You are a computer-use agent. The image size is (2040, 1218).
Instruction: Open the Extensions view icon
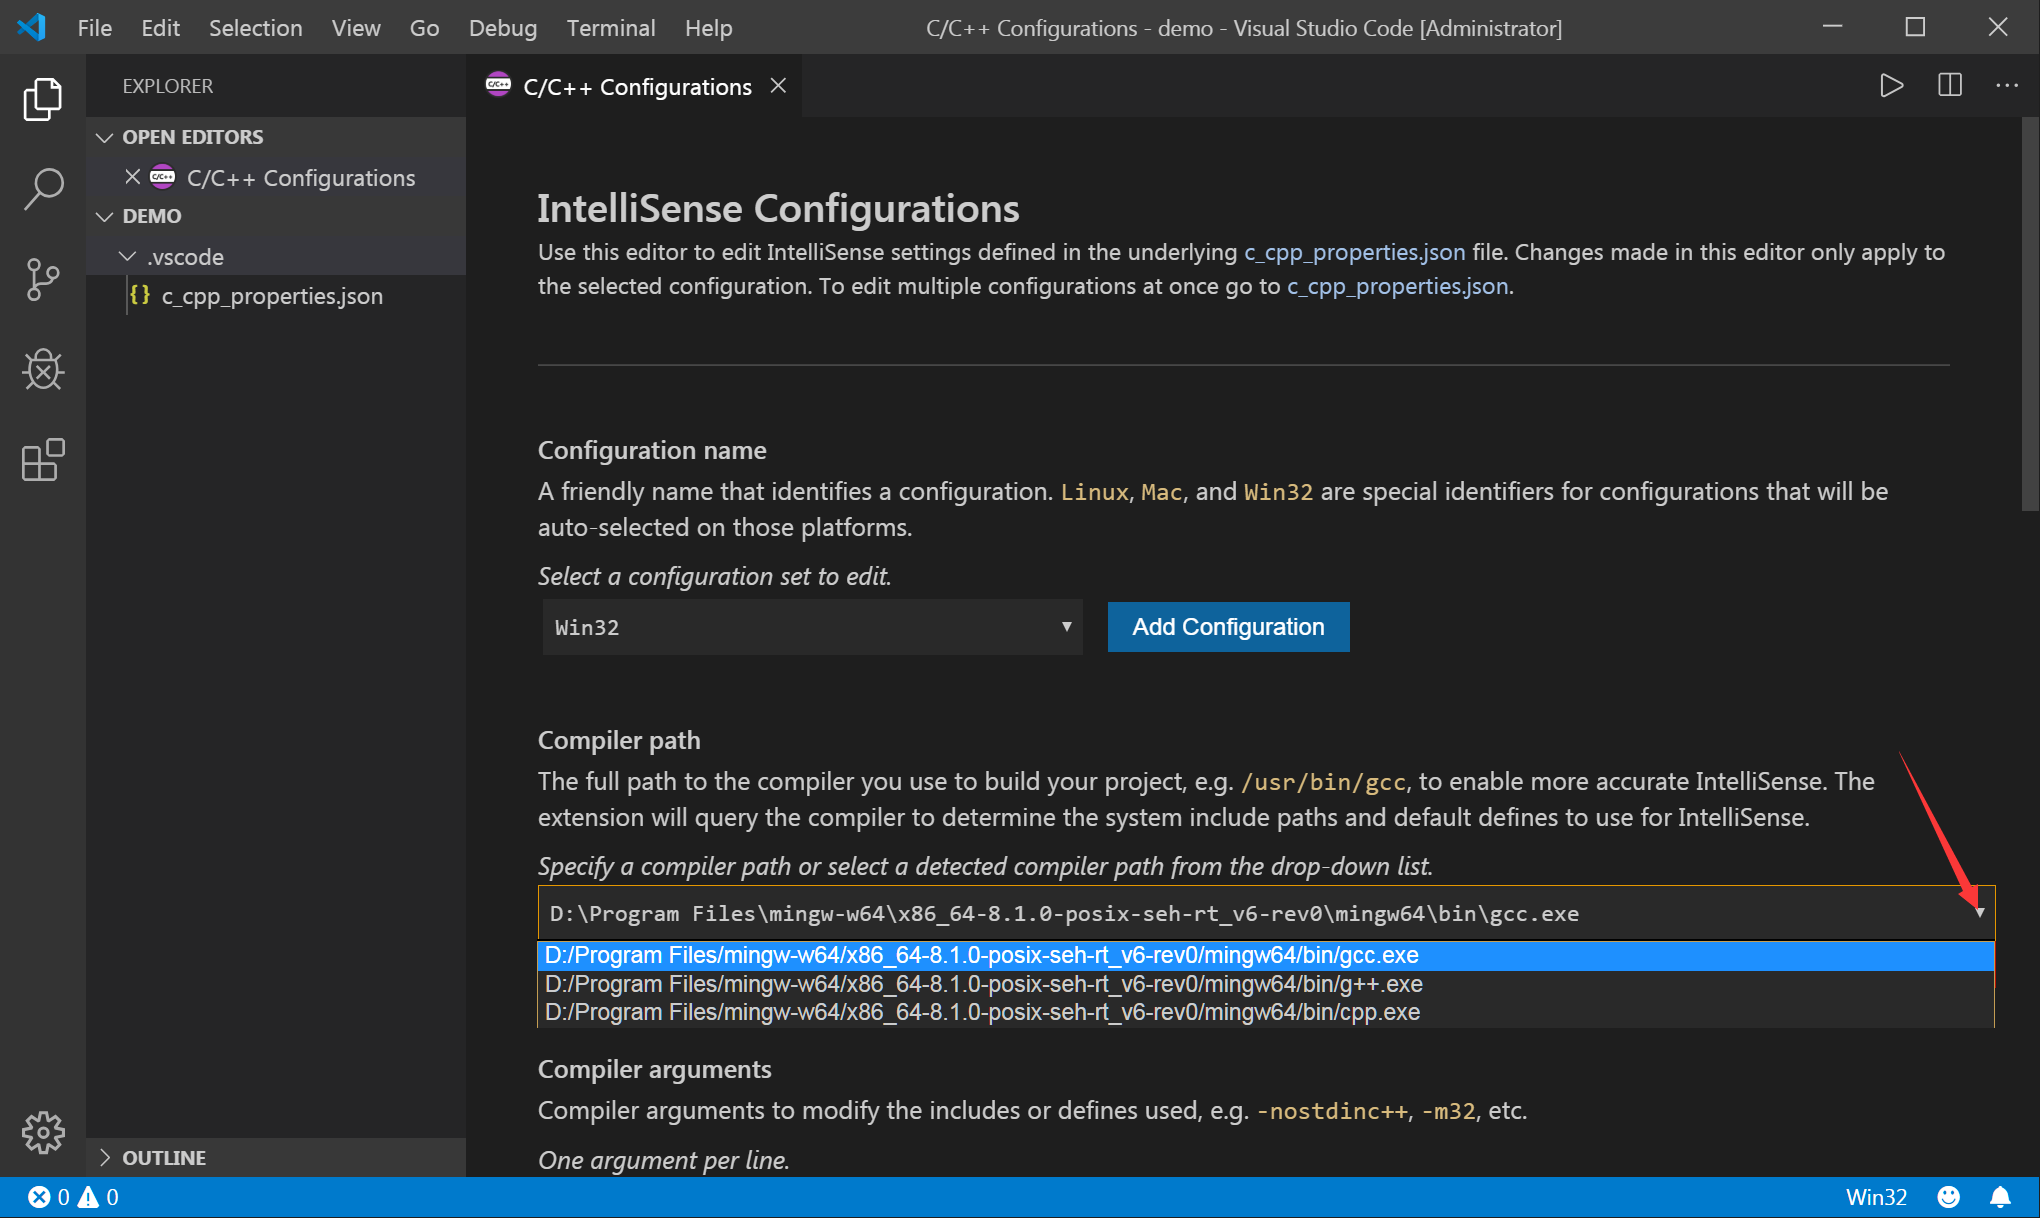[42, 460]
